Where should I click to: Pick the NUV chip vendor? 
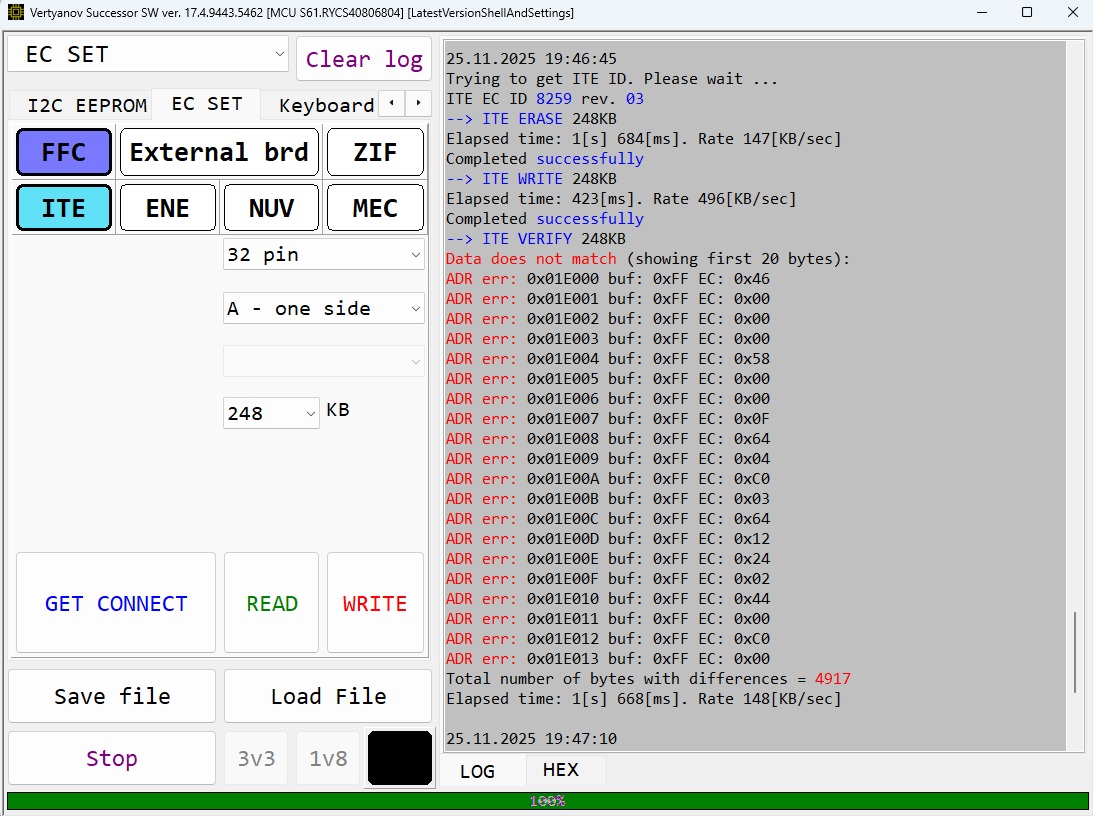tap(271, 208)
